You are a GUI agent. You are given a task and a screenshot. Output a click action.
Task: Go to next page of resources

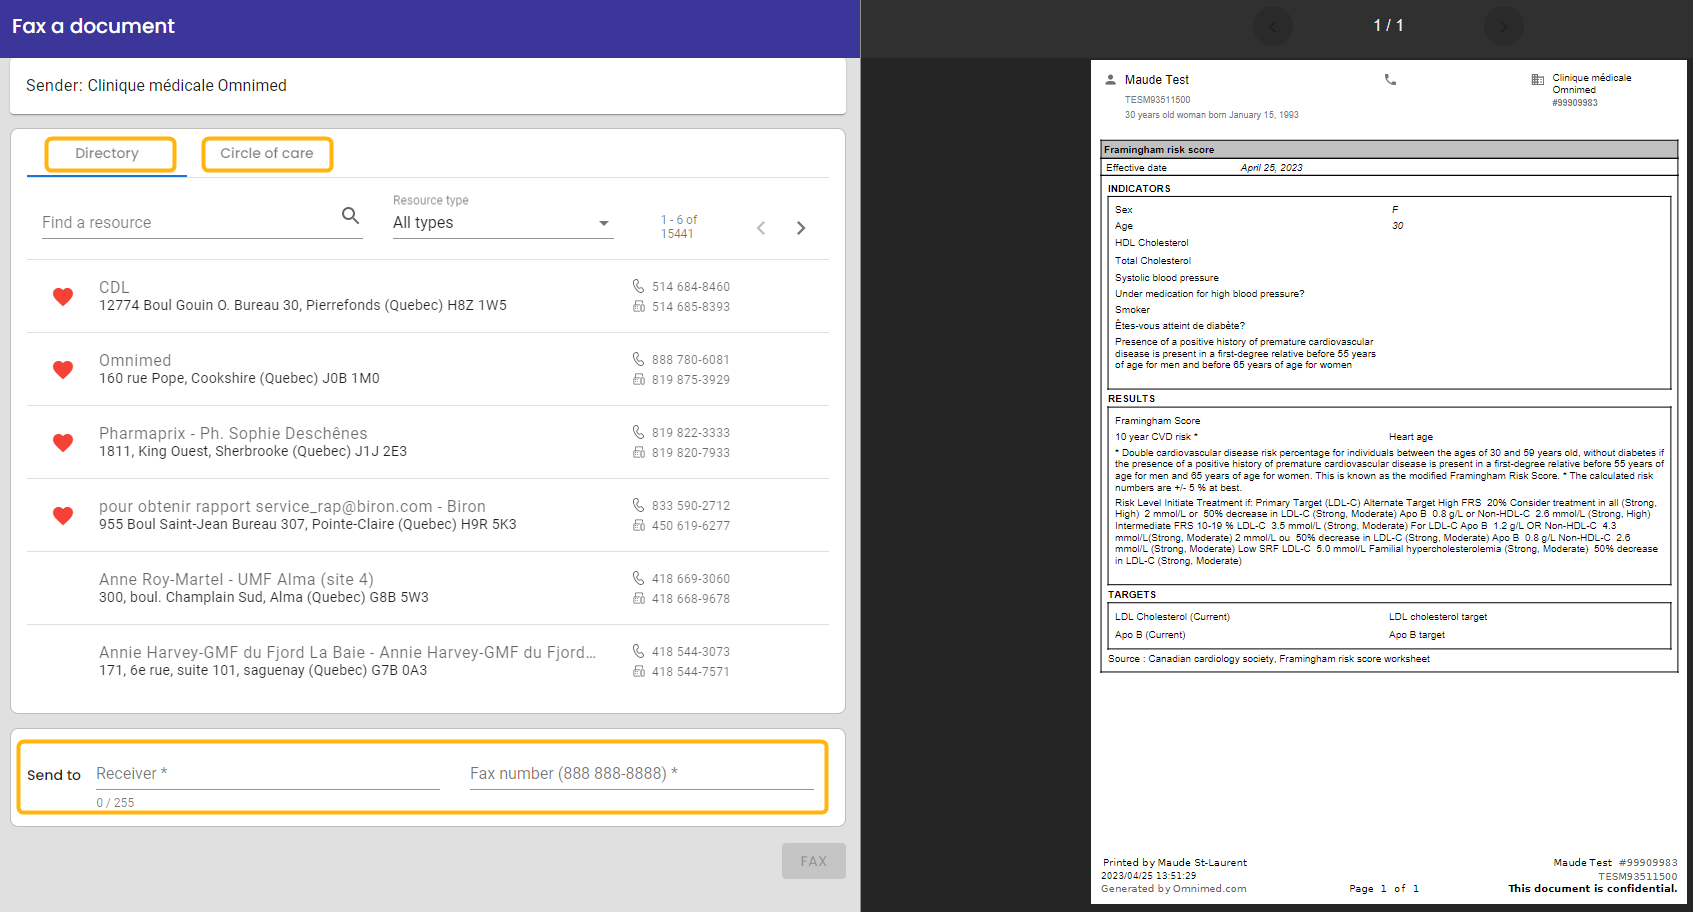[800, 228]
